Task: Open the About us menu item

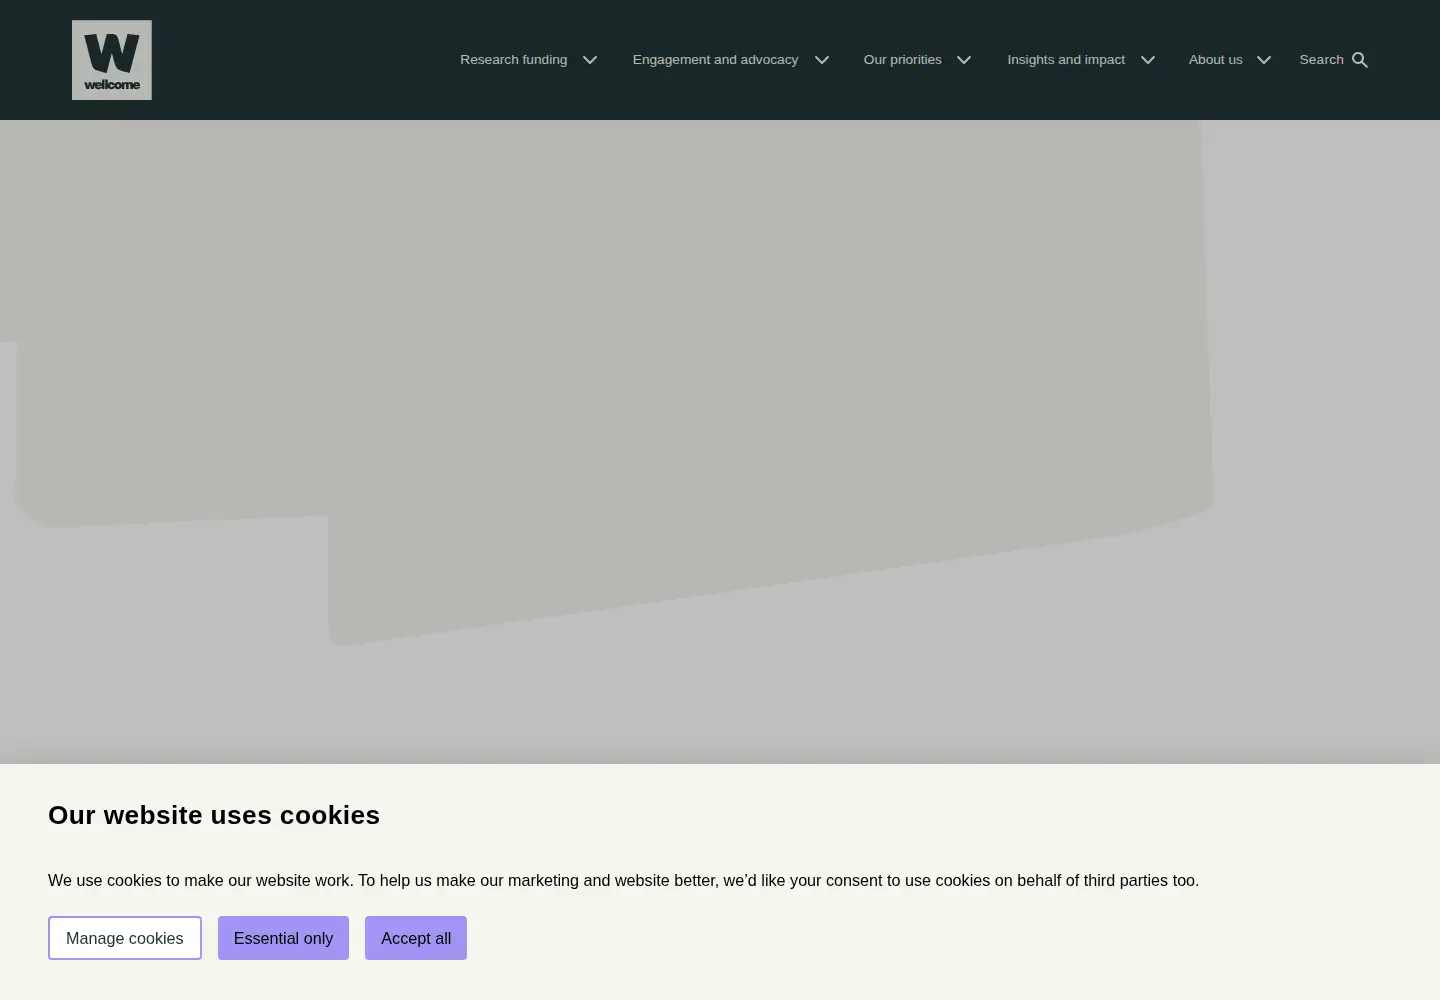Action: 1216,60
